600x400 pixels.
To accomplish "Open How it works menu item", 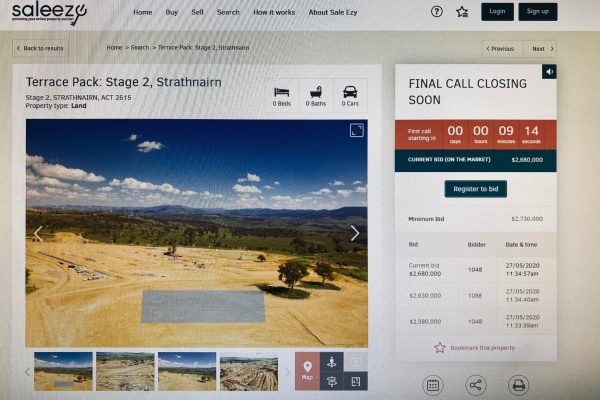I will point(274,12).
